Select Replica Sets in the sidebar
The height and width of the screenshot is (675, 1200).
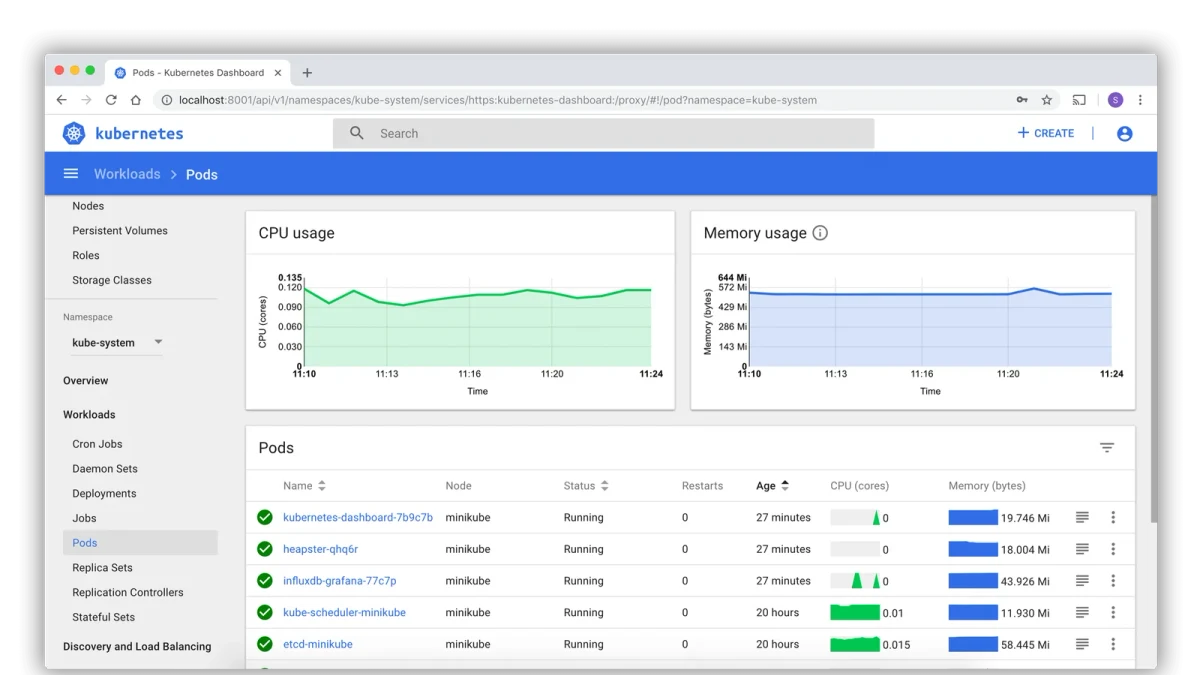pos(102,567)
